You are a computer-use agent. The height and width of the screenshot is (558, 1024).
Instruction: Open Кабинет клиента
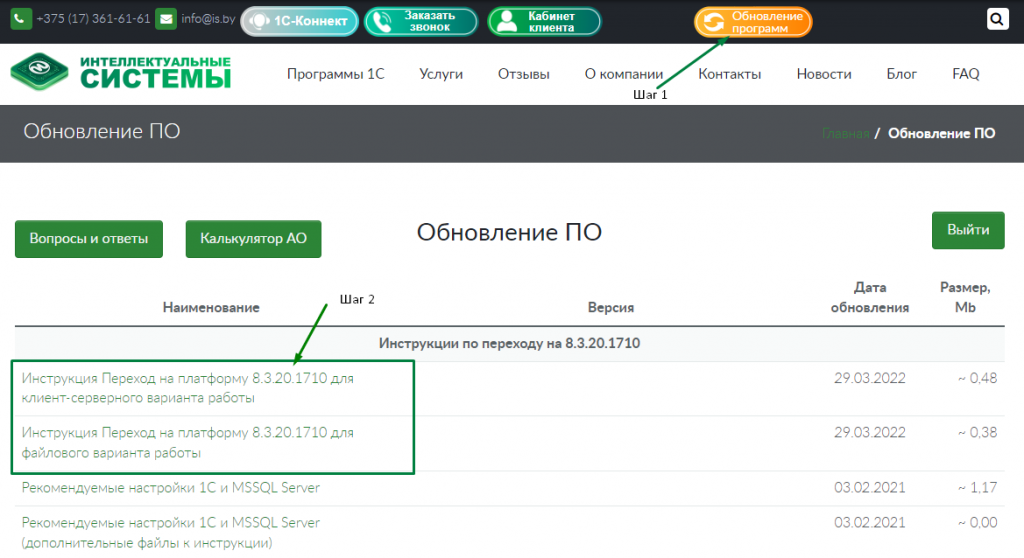point(543,22)
